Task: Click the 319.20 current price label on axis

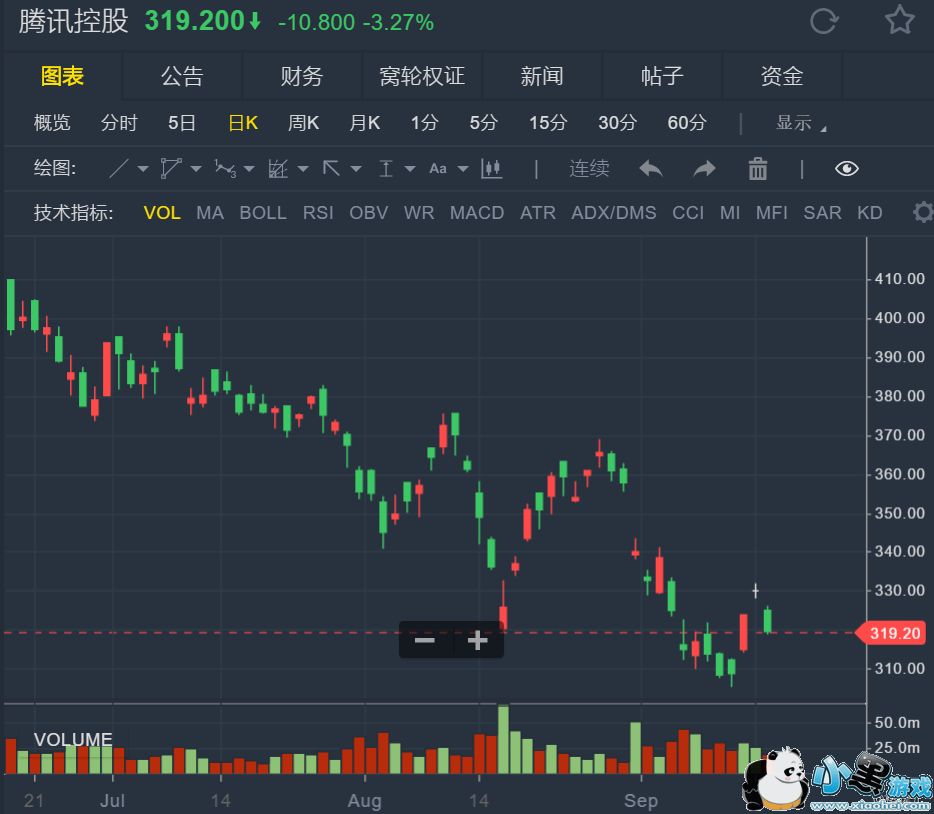Action: [x=895, y=632]
